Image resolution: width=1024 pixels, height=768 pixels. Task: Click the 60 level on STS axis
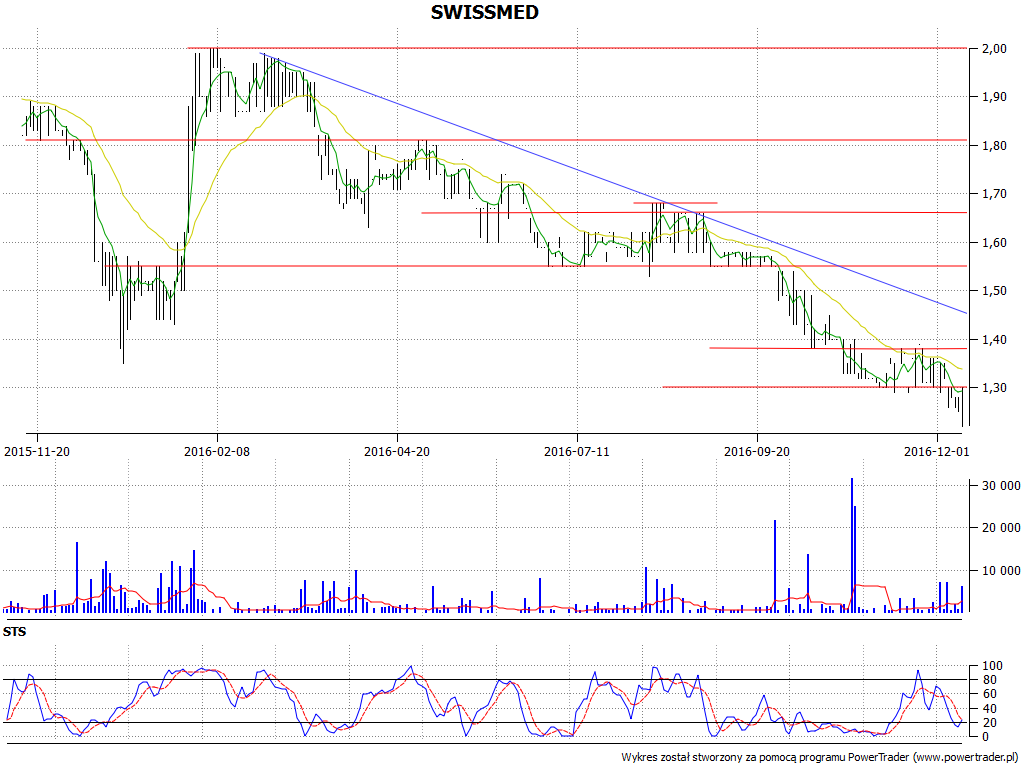[989, 694]
